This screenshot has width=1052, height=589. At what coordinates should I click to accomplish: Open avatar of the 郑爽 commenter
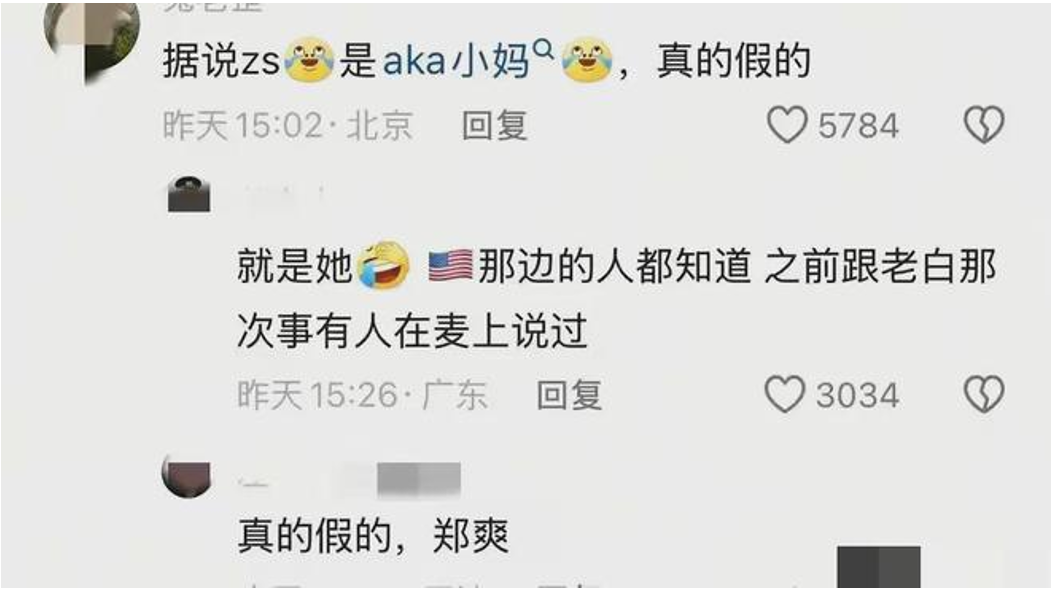click(x=187, y=476)
